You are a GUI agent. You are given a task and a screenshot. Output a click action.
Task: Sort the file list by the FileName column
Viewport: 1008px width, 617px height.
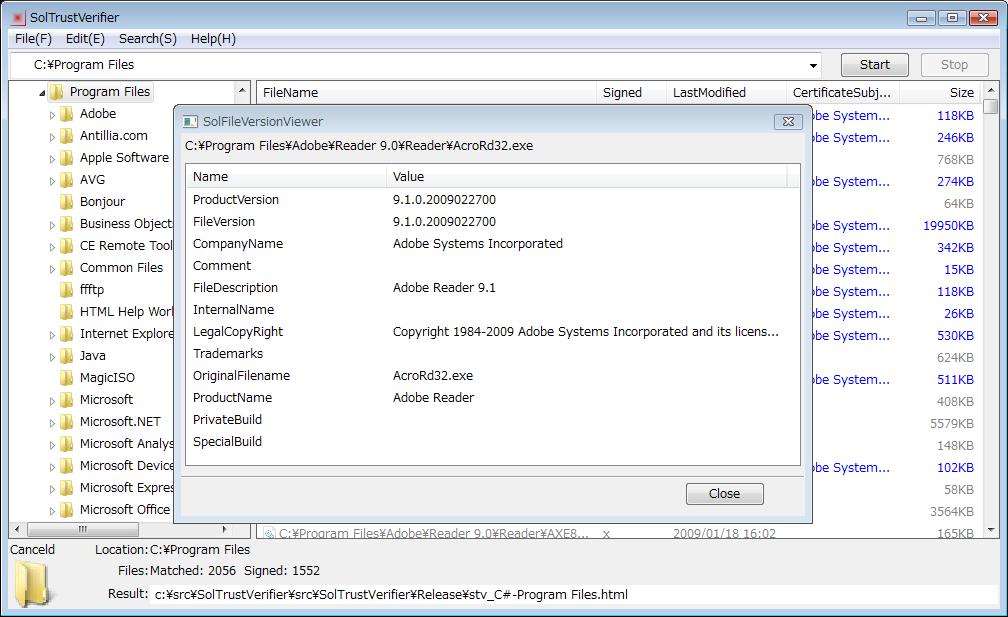tap(426, 93)
